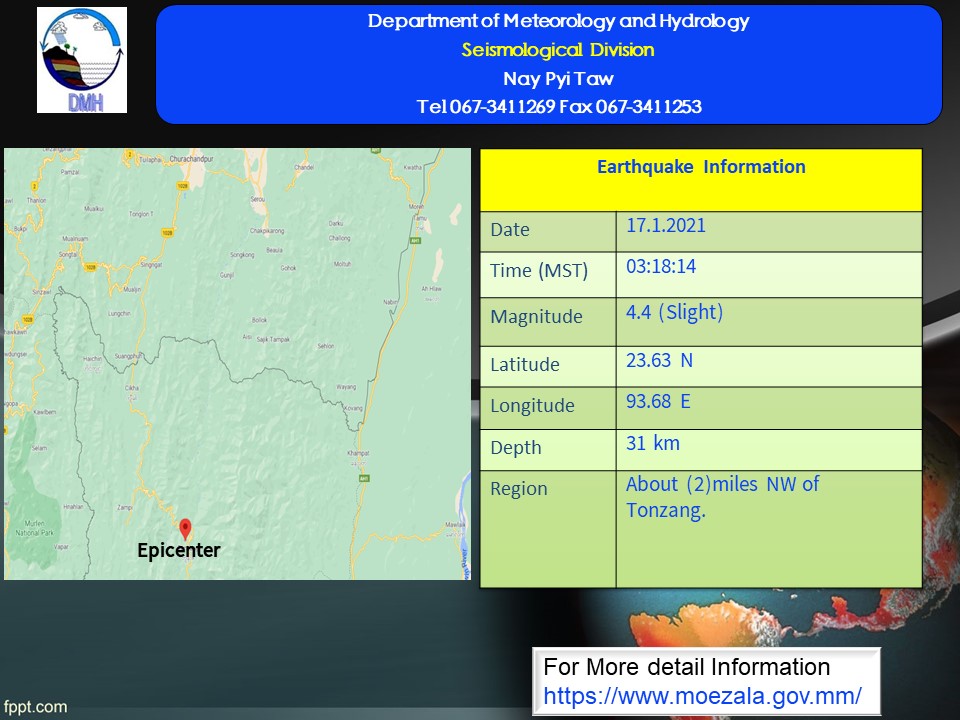Open the moezala.gov.mm website link

702,696
